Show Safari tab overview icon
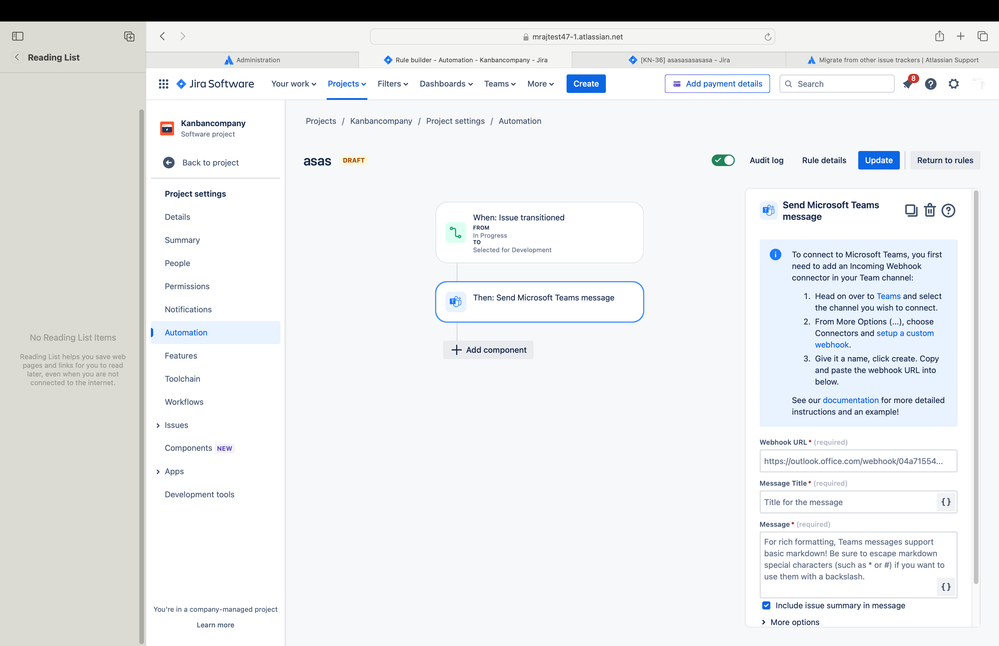Screen dimensions: 999x646 pyautogui.click(x=982, y=36)
